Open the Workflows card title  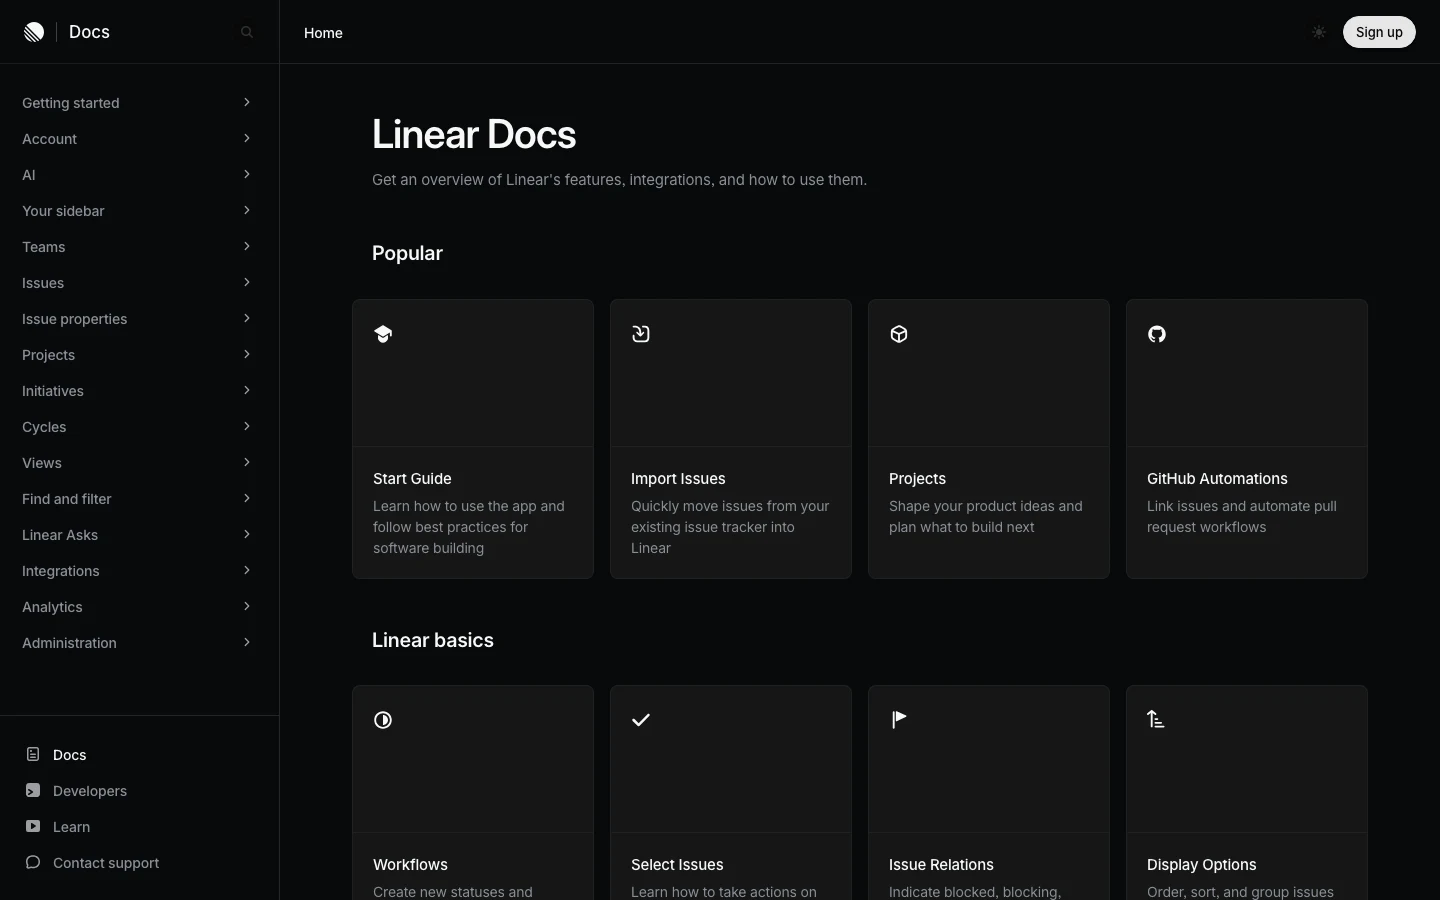coord(410,865)
